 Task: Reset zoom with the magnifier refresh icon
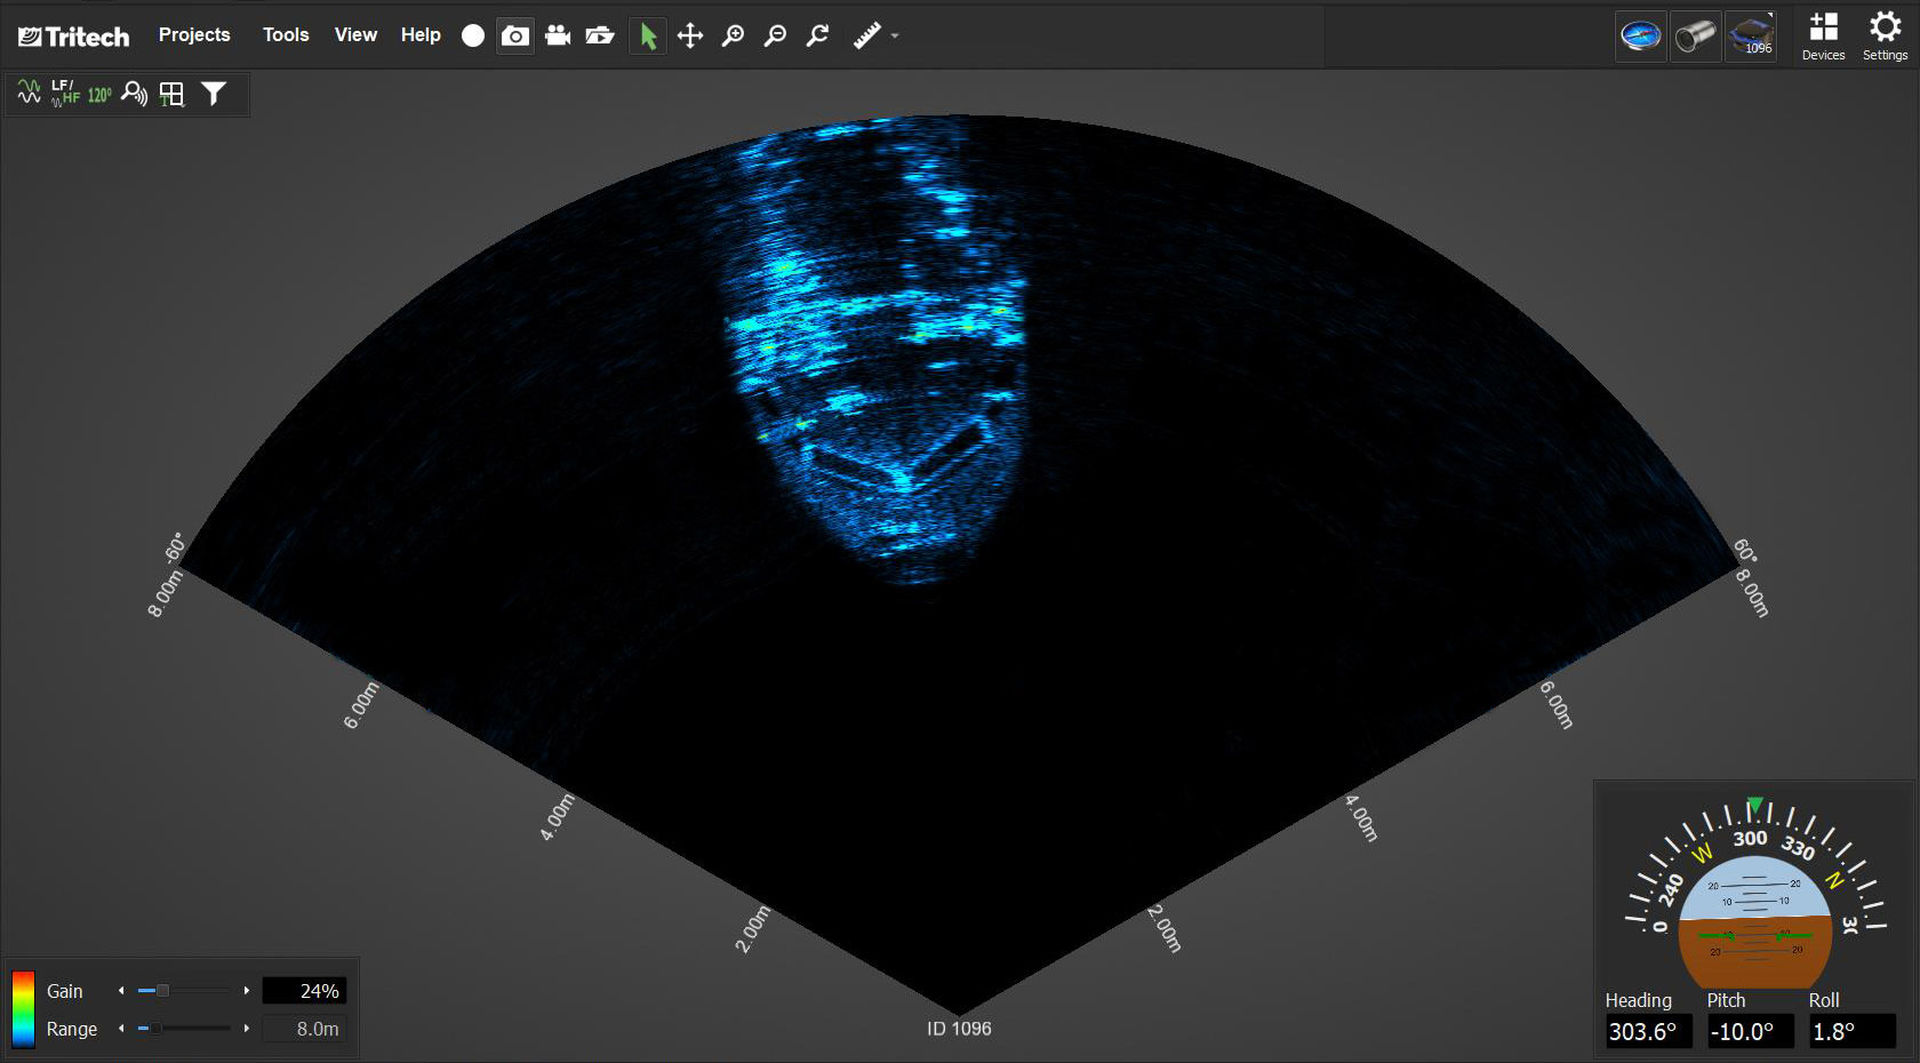[818, 36]
